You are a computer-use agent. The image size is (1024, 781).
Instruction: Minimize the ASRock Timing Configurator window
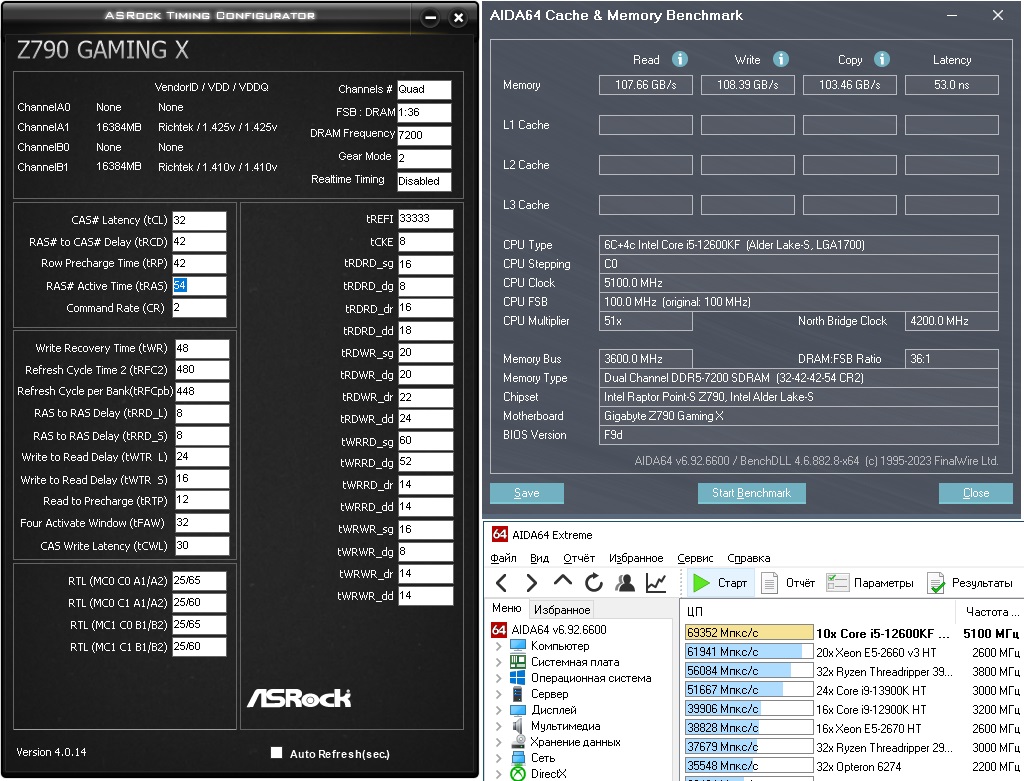pos(430,18)
